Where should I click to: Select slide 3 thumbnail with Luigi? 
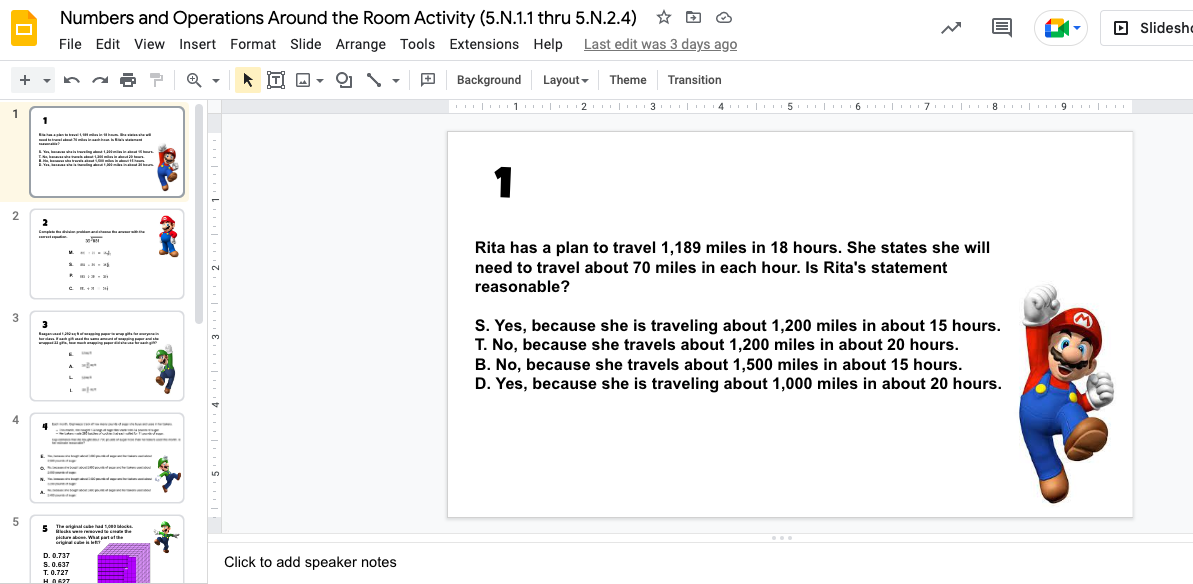107,356
